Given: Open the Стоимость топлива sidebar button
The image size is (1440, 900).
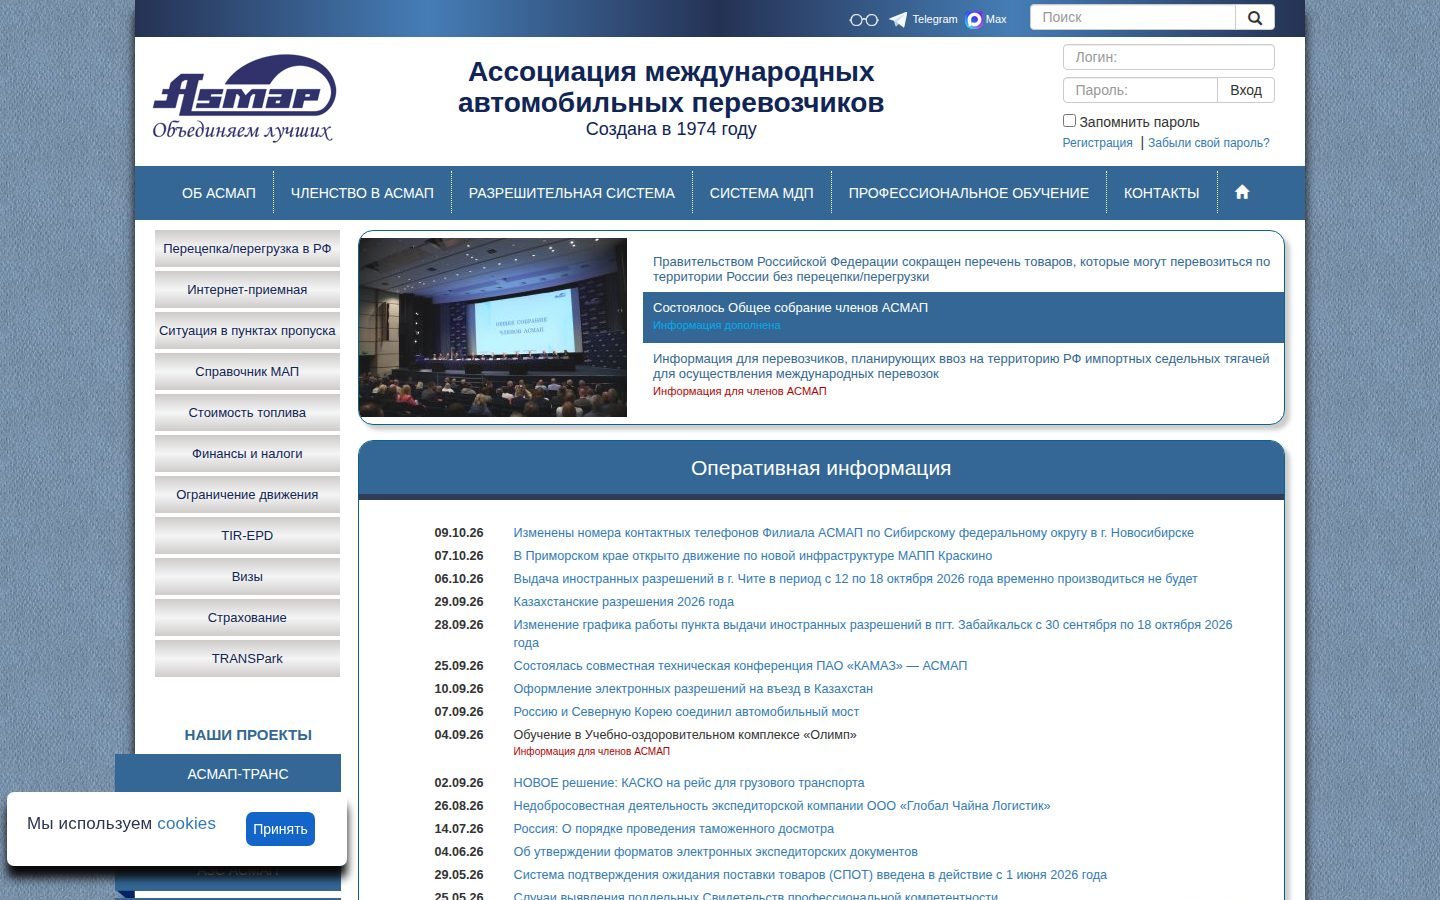Looking at the screenshot, I should click(247, 413).
